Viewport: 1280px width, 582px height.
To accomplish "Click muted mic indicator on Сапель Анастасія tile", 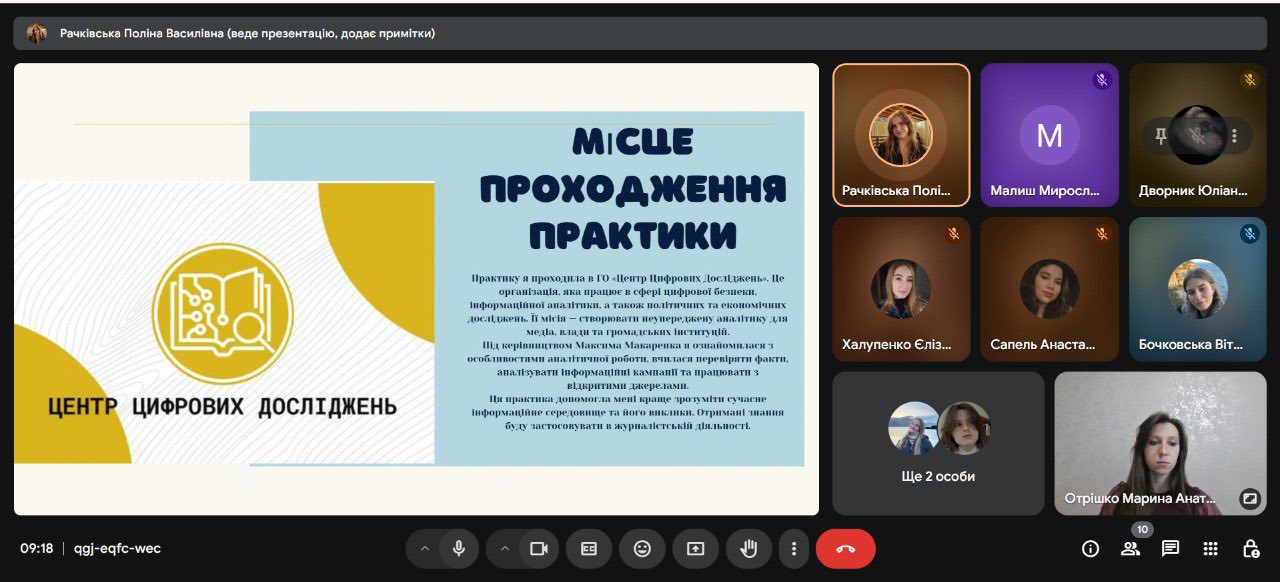I will click(1102, 233).
